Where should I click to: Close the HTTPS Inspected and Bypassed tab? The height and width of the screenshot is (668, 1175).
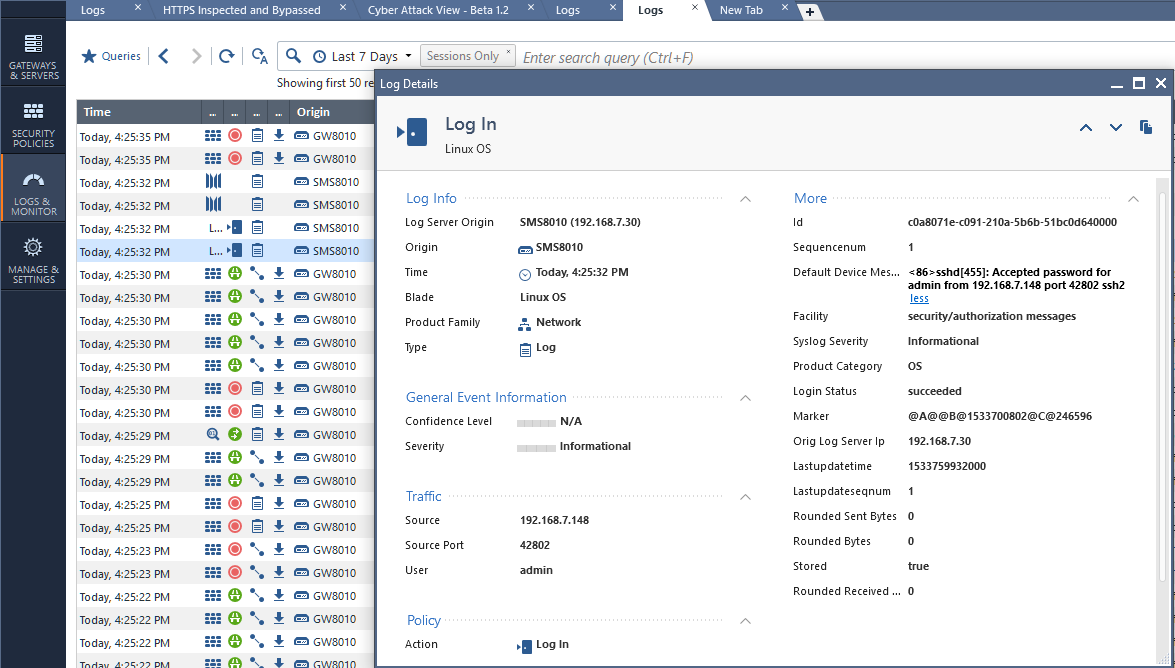click(342, 7)
